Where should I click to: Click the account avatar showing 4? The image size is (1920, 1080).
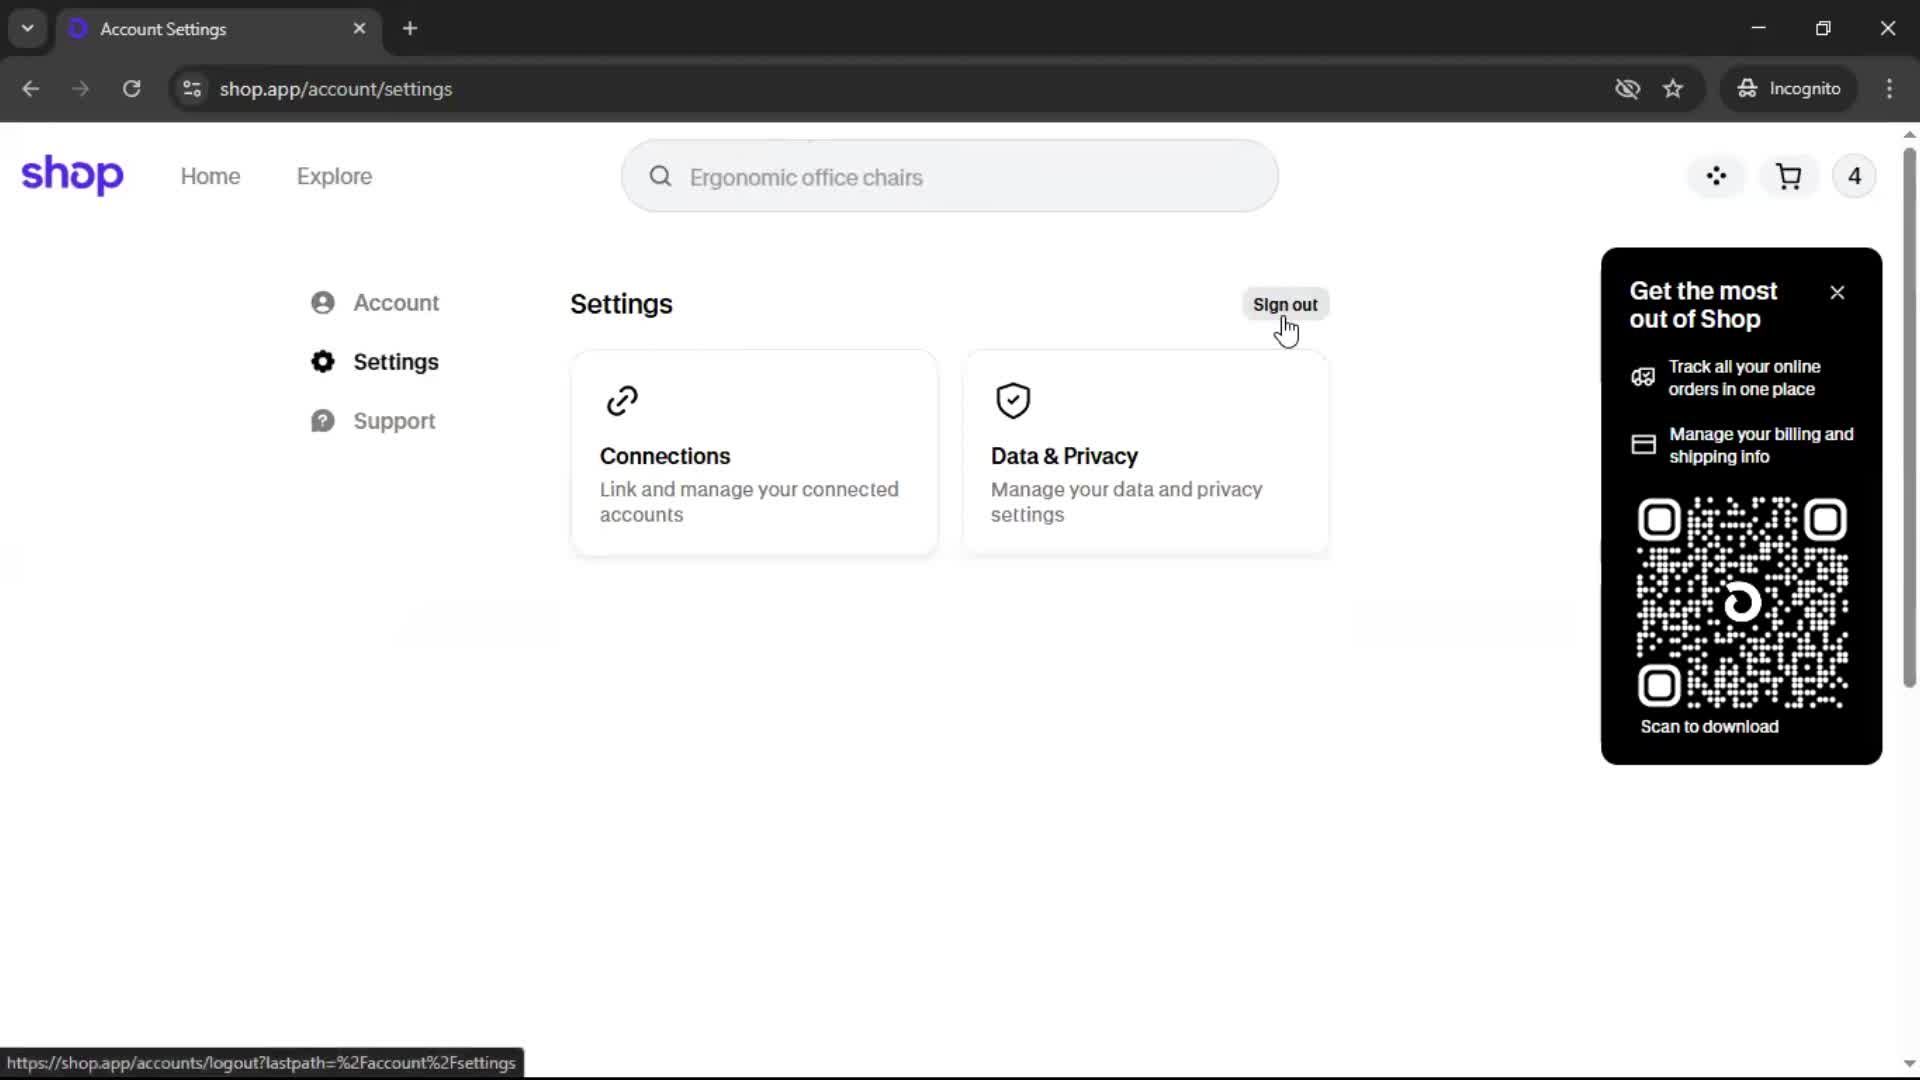(x=1854, y=177)
